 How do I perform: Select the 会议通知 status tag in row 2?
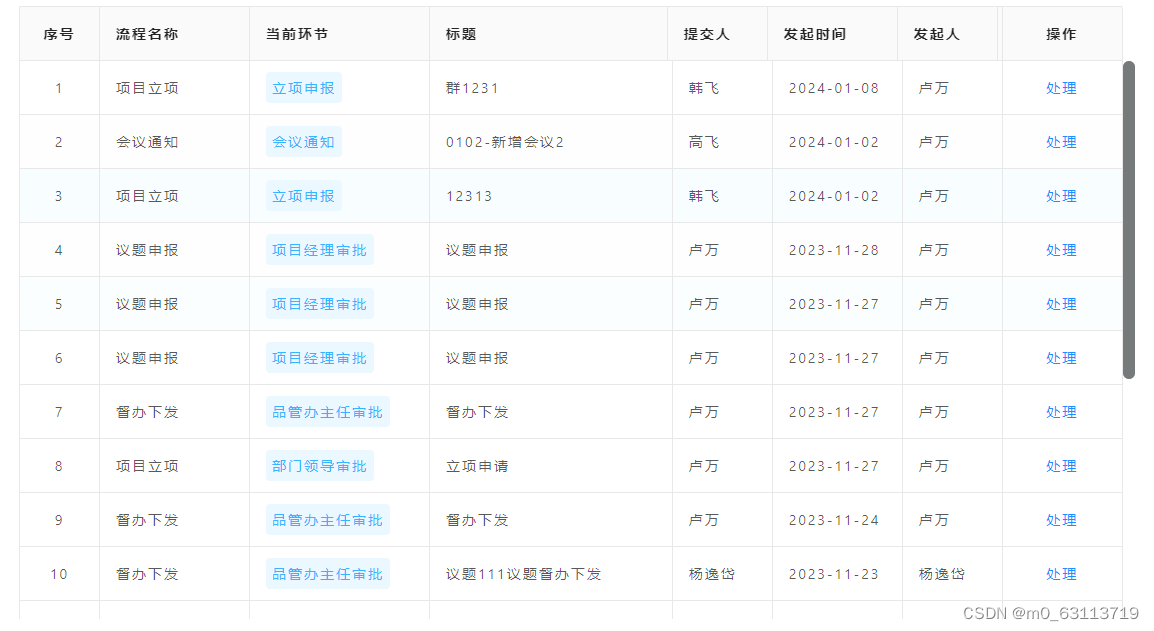(302, 142)
